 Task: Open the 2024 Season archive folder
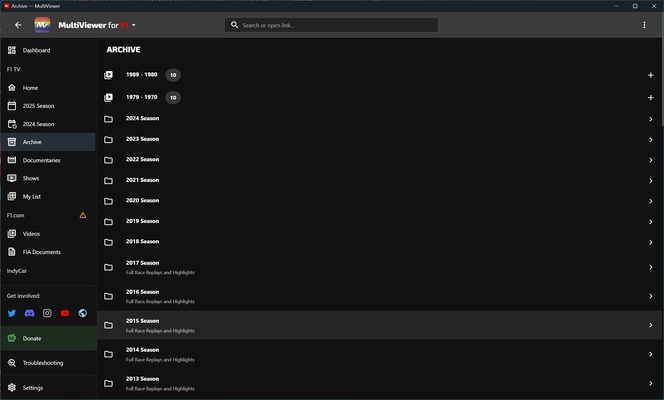pos(379,119)
